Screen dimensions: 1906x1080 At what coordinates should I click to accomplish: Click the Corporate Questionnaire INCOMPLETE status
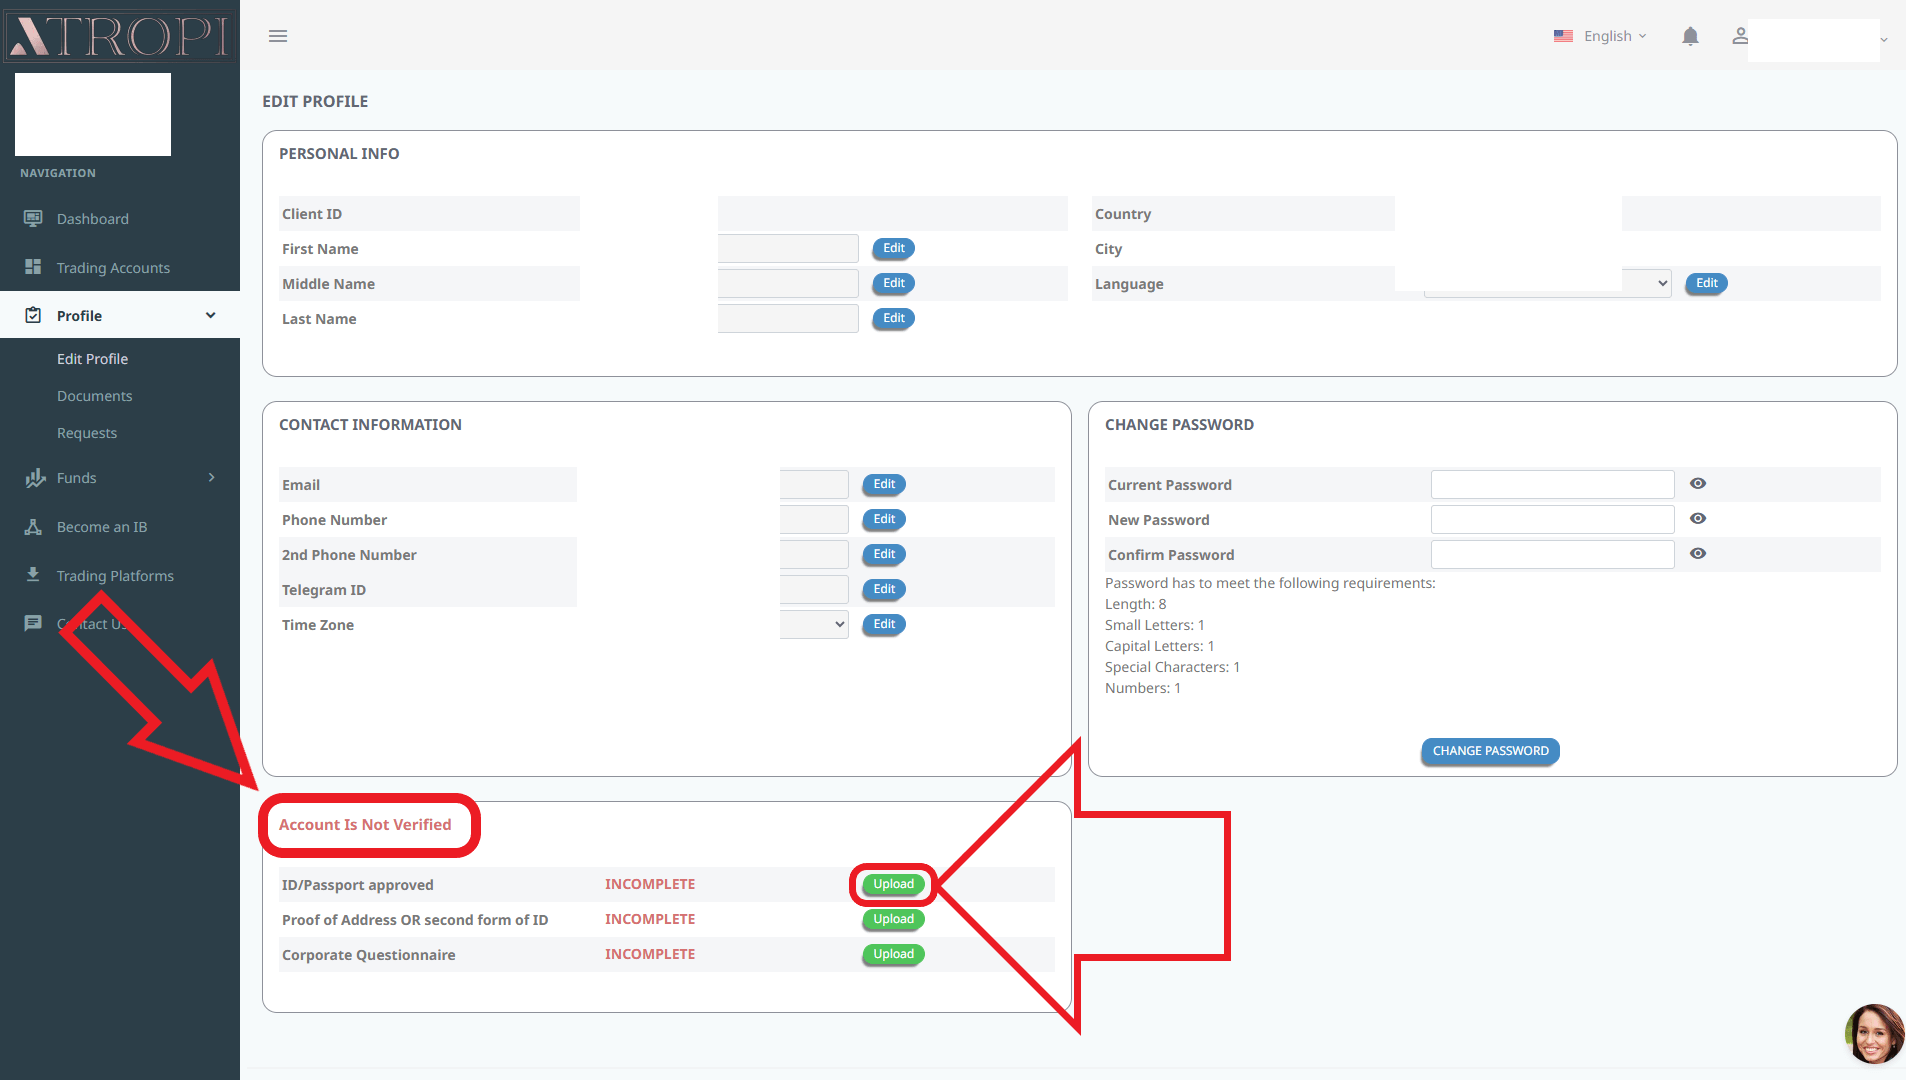pos(650,954)
